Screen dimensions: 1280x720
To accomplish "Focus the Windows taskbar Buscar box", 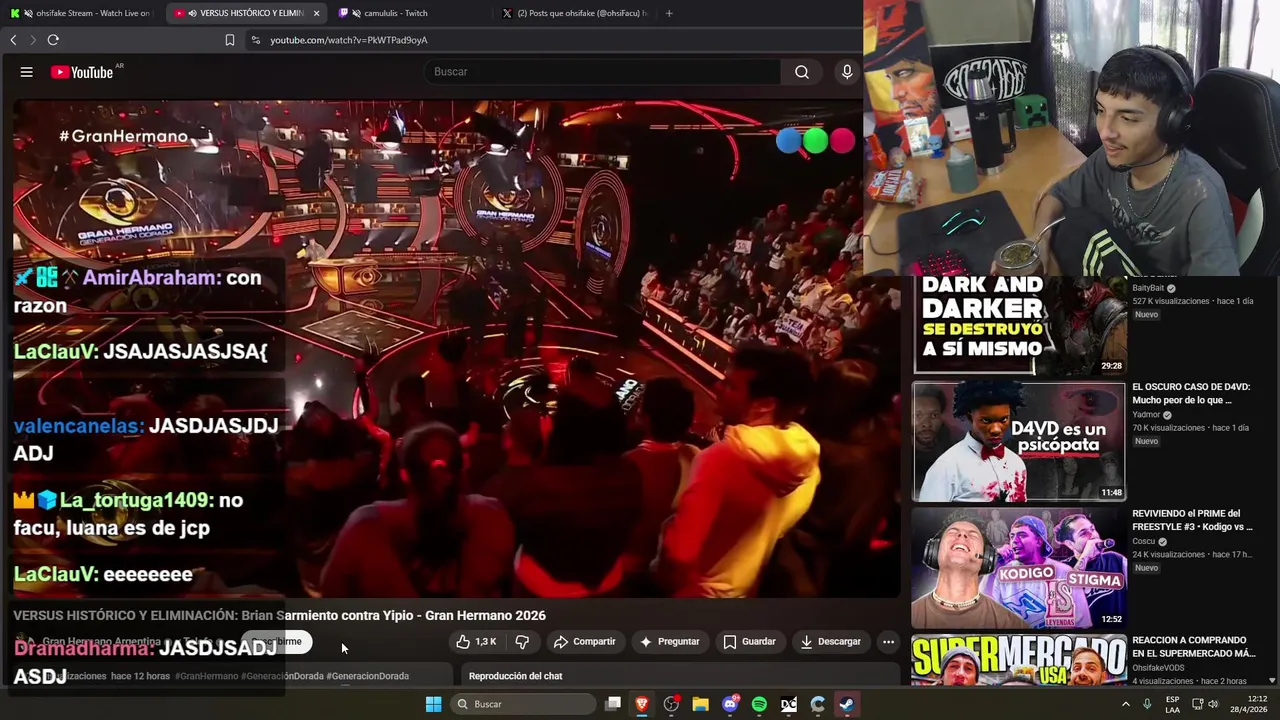I will click(523, 704).
